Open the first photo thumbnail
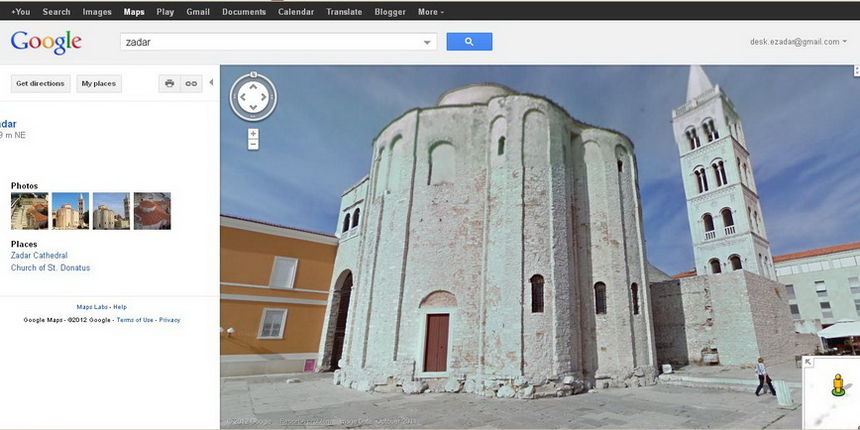 pyautogui.click(x=30, y=211)
